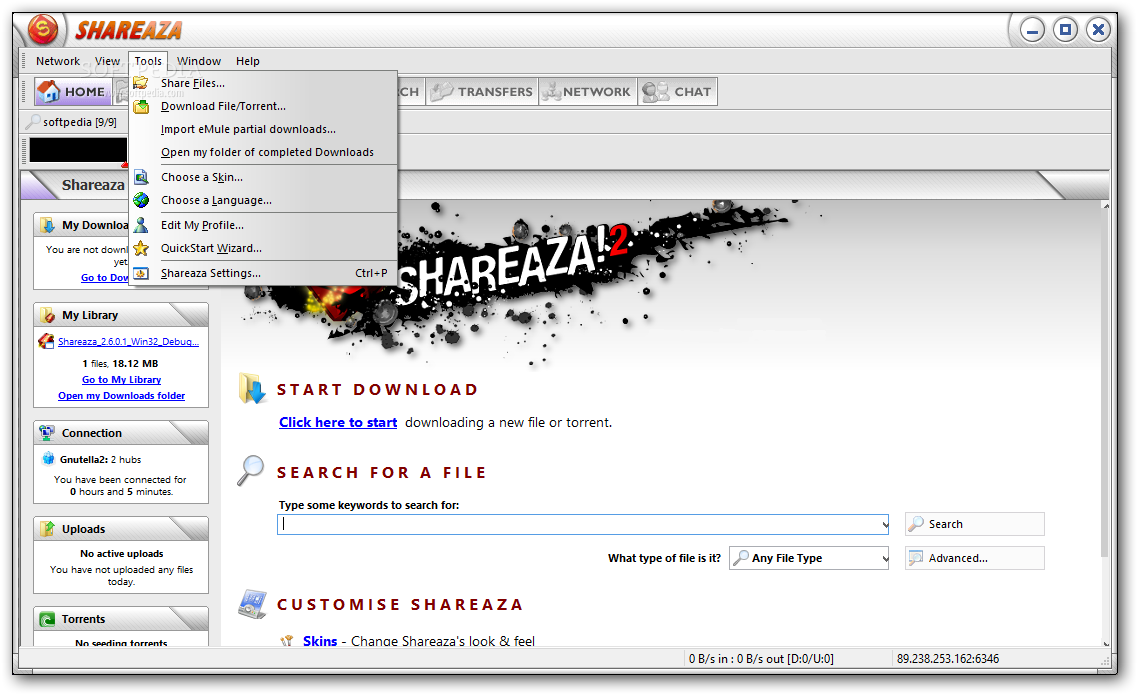Click the Uploads panel icon
Image resolution: width=1138 pixels, height=695 pixels.
point(47,529)
